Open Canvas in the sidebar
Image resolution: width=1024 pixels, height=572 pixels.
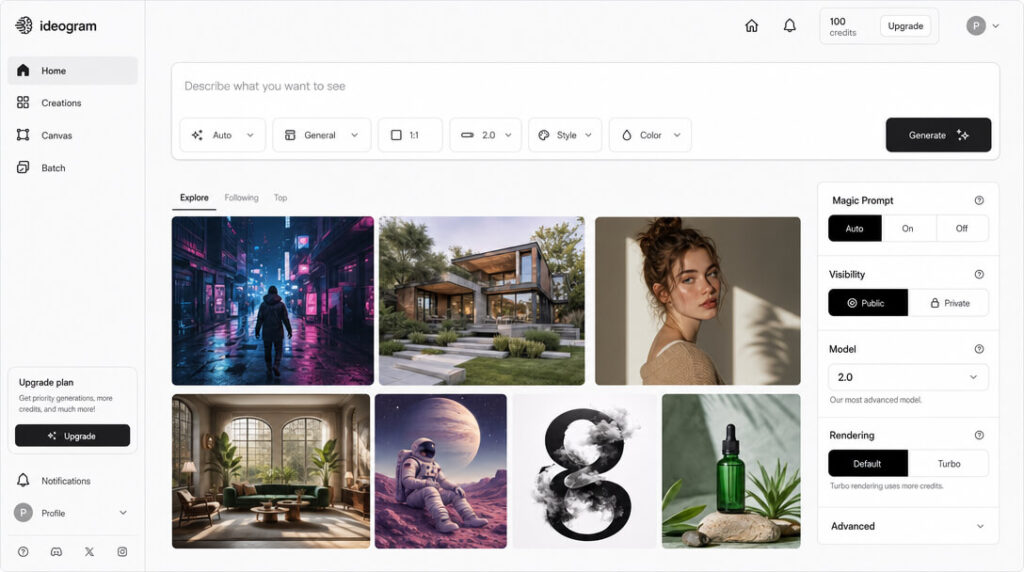[x=72, y=135]
